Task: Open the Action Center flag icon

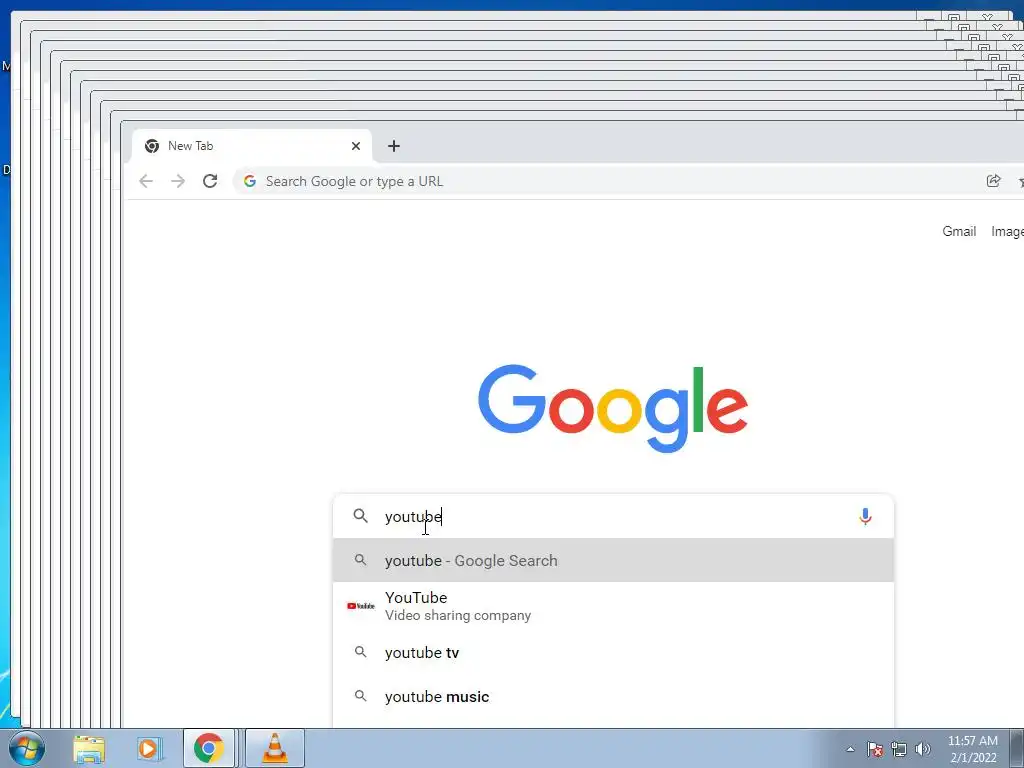Action: point(875,749)
